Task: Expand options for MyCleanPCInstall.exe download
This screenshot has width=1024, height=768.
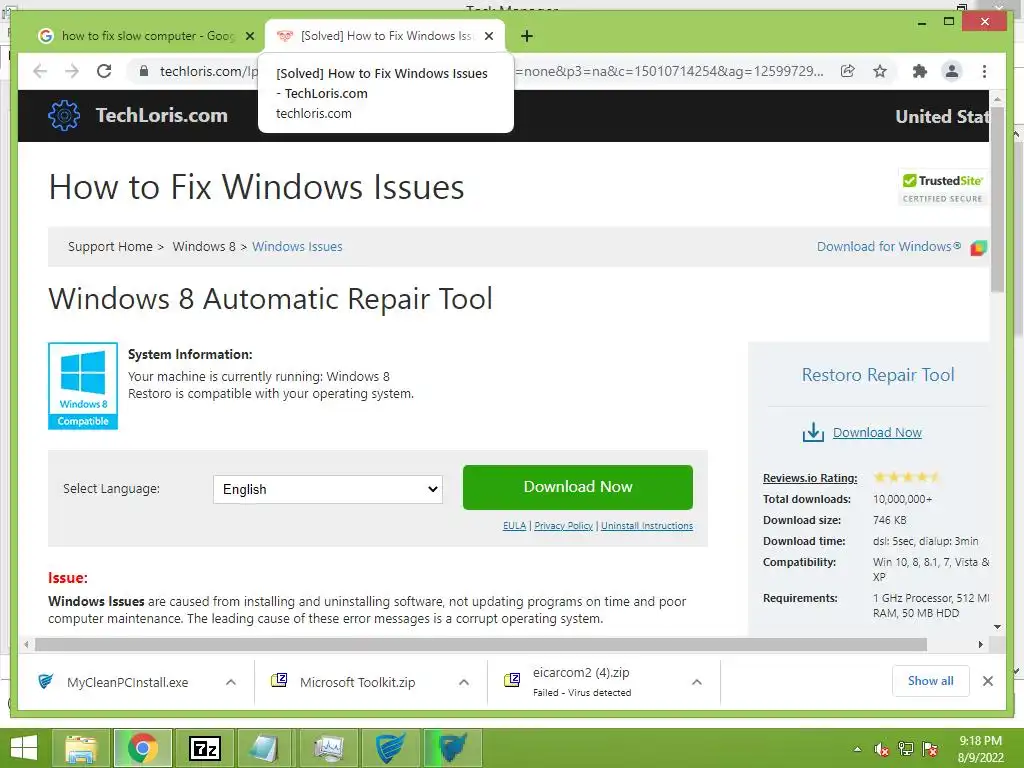Action: [x=231, y=682]
